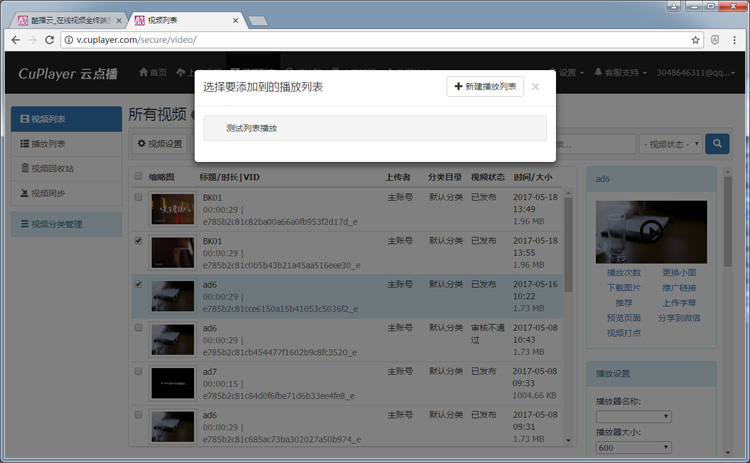The height and width of the screenshot is (463, 750).
Task: Expand the 播放器大小 600 dropdown
Action: coord(633,448)
